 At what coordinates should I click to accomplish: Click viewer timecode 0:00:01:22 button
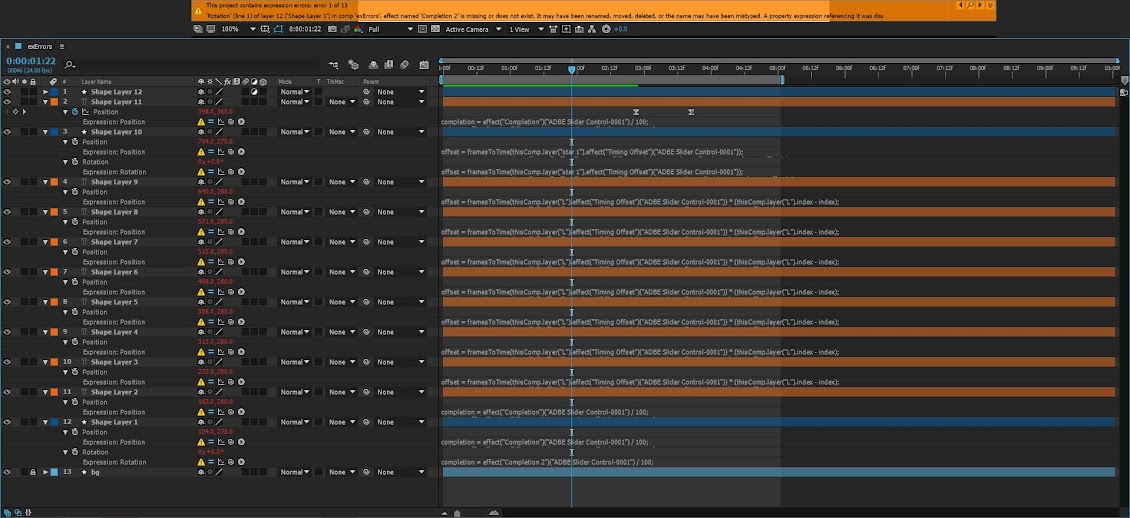coord(304,29)
